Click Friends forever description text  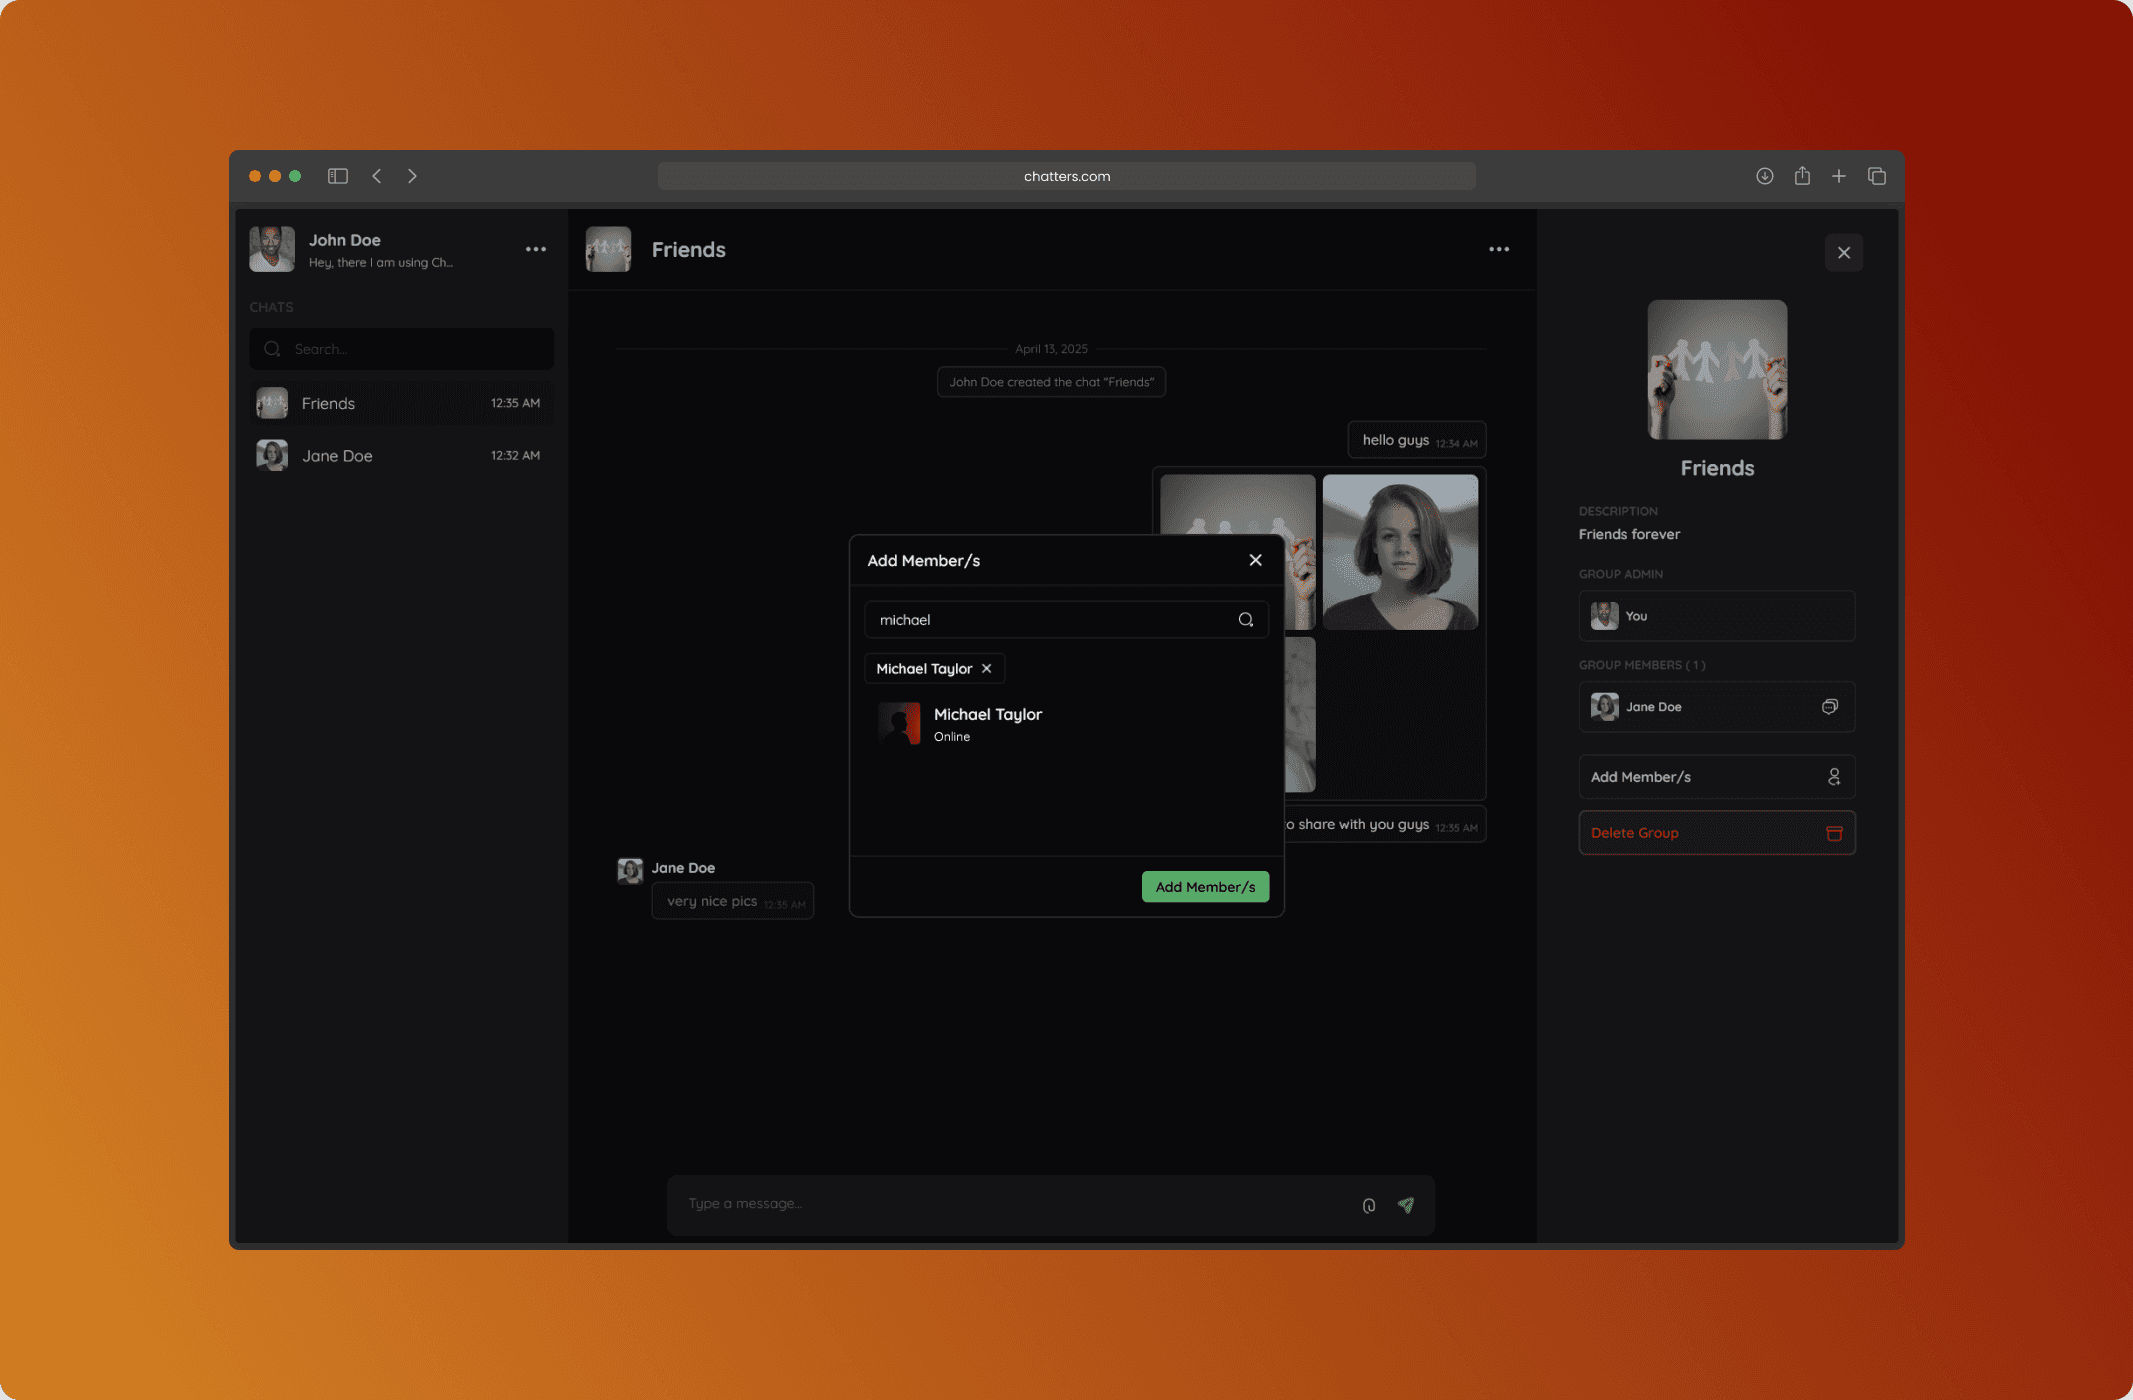pos(1629,534)
